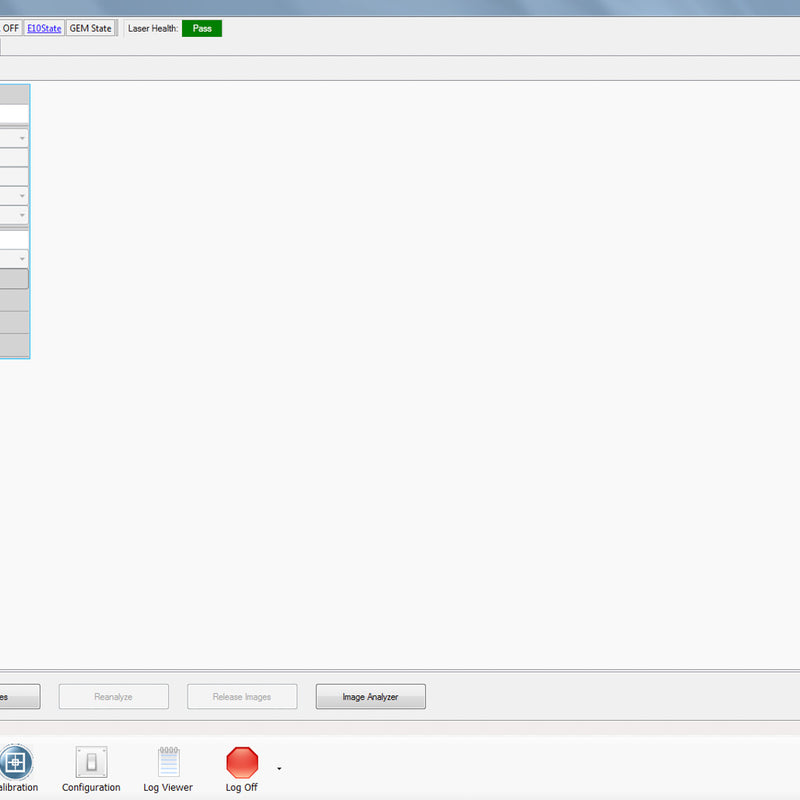Expand the third dropdown arrow in left panel
The height and width of the screenshot is (800, 800).
point(22,215)
